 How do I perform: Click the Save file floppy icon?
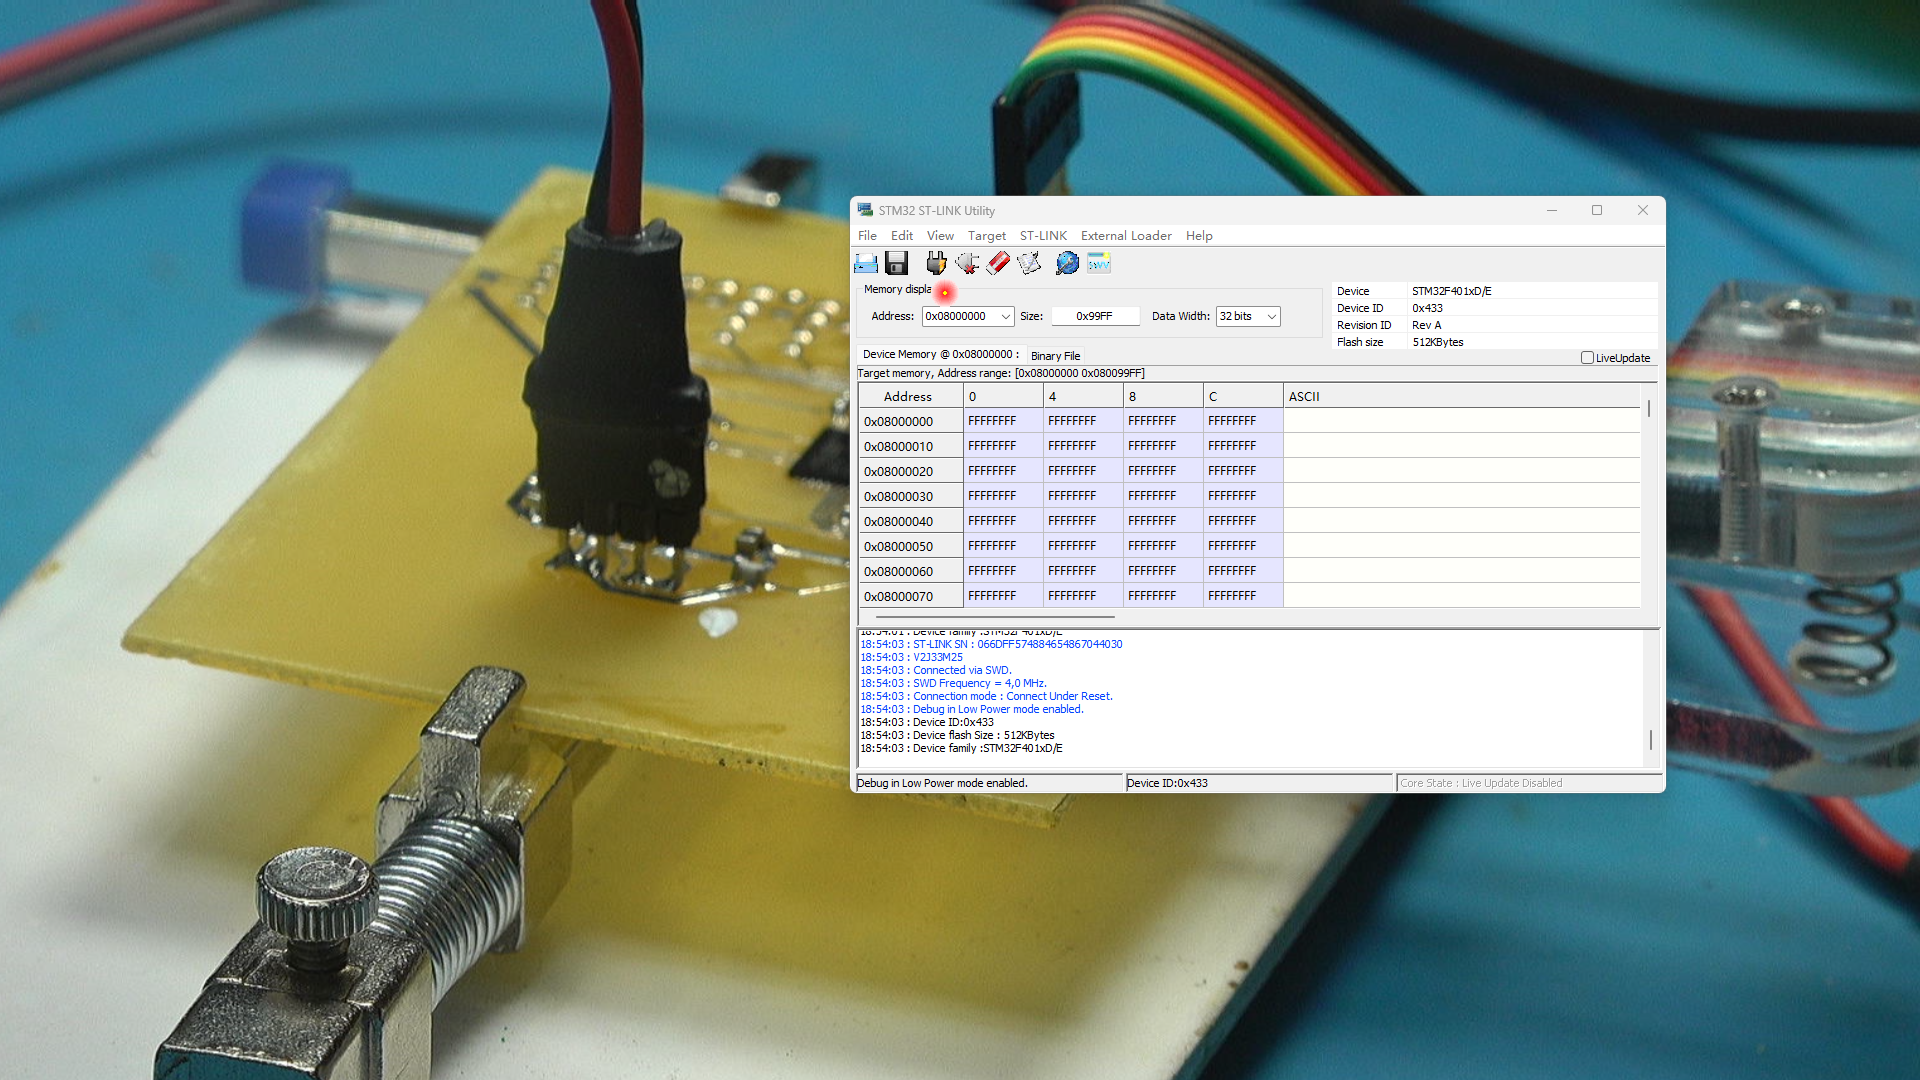(897, 263)
